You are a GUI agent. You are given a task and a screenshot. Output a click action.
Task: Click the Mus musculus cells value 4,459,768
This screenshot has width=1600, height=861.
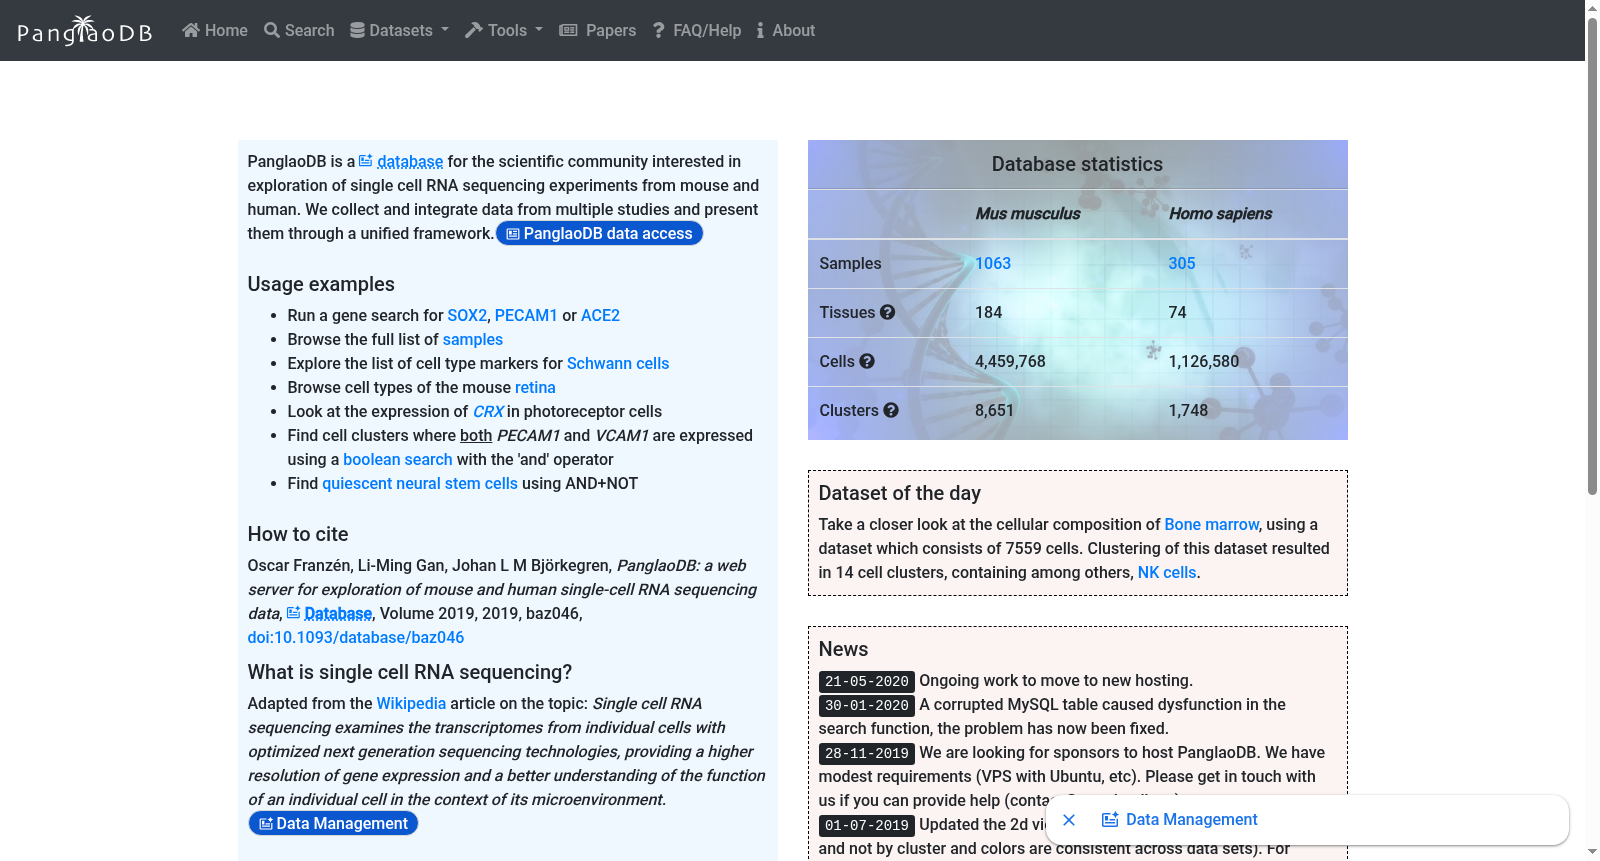(1010, 361)
